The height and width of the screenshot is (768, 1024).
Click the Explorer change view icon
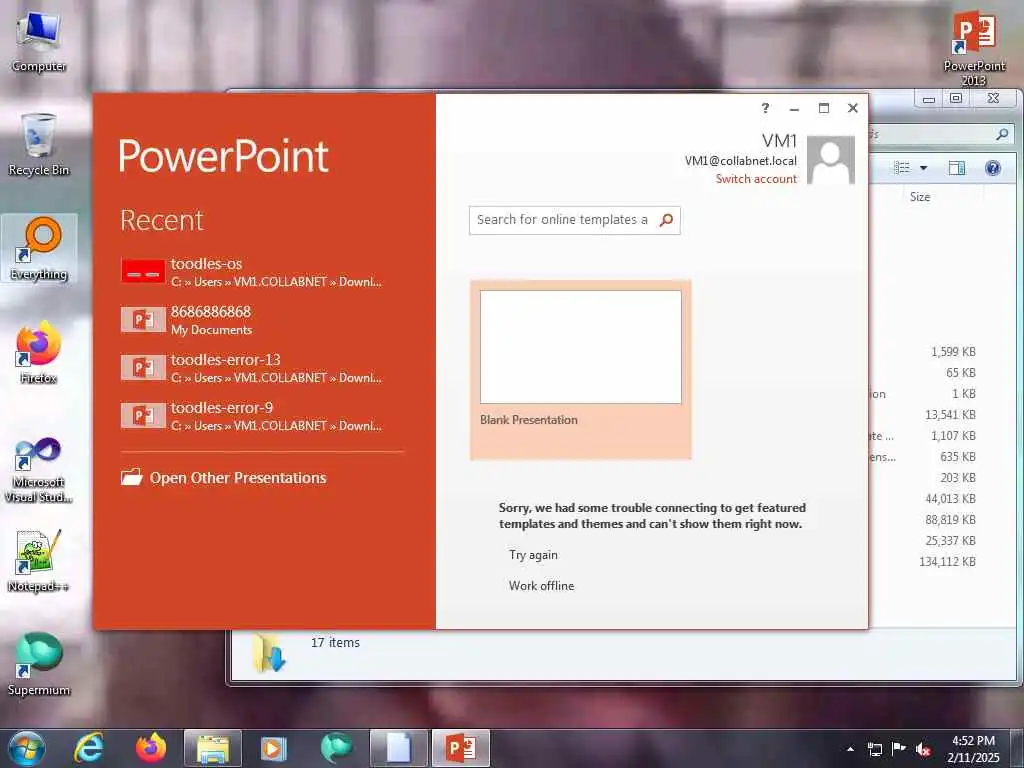902,168
